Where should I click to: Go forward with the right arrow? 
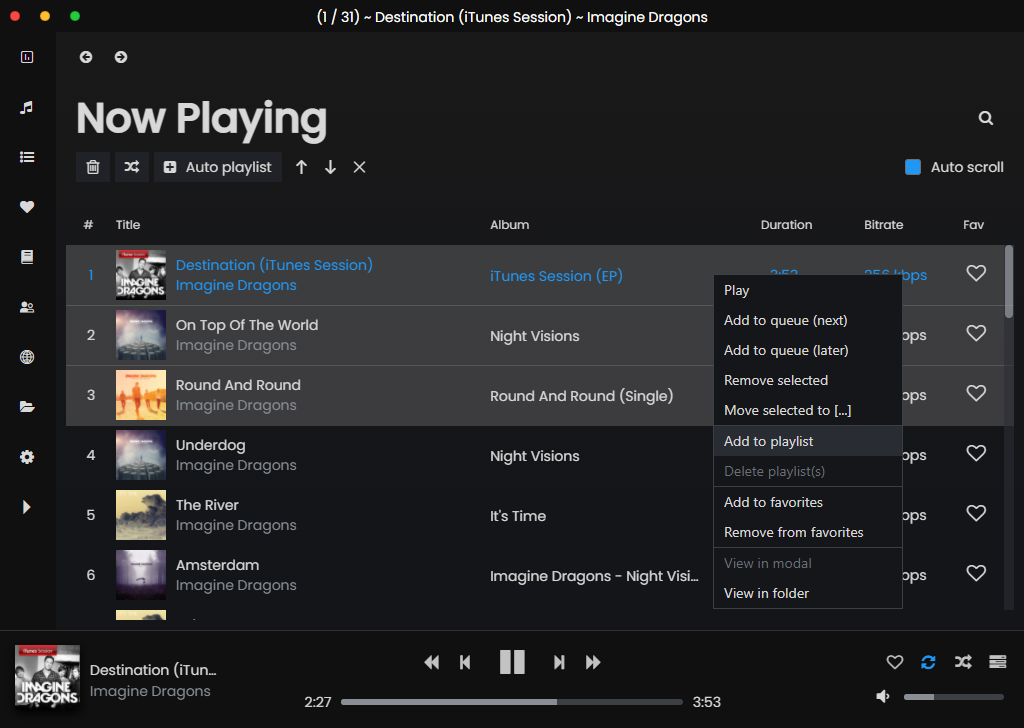pos(121,57)
